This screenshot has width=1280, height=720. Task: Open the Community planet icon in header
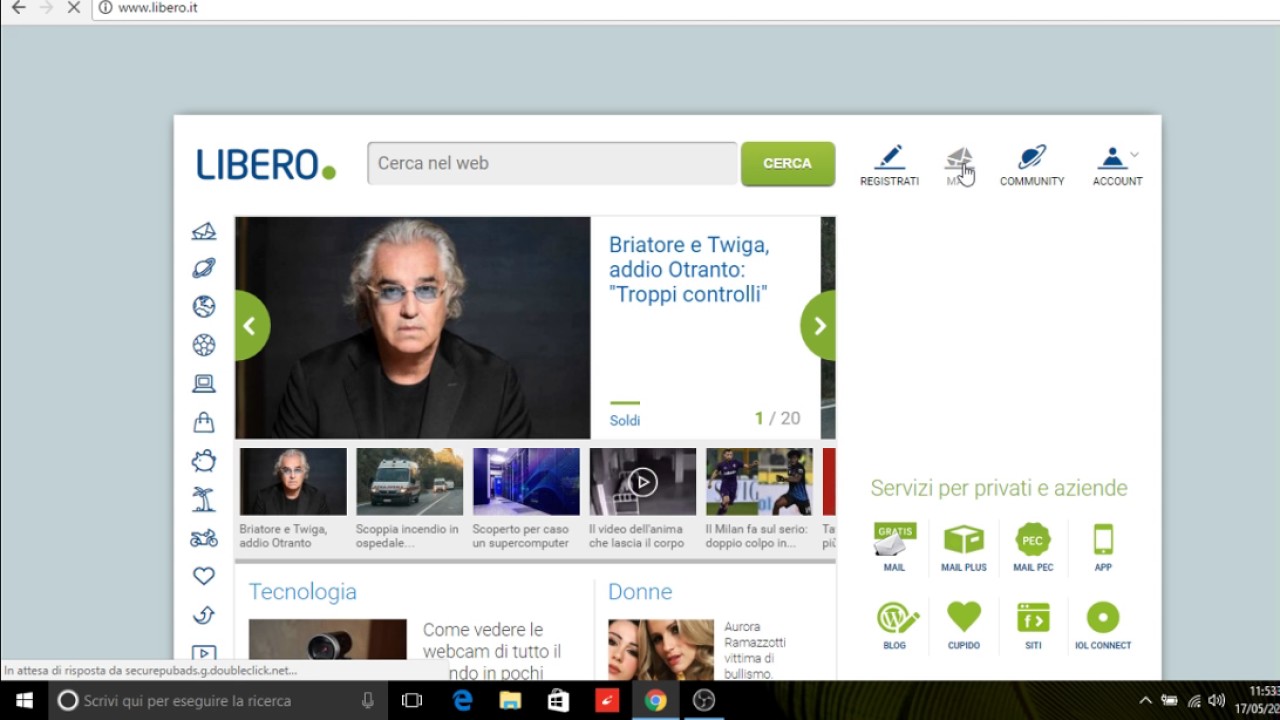(1032, 158)
